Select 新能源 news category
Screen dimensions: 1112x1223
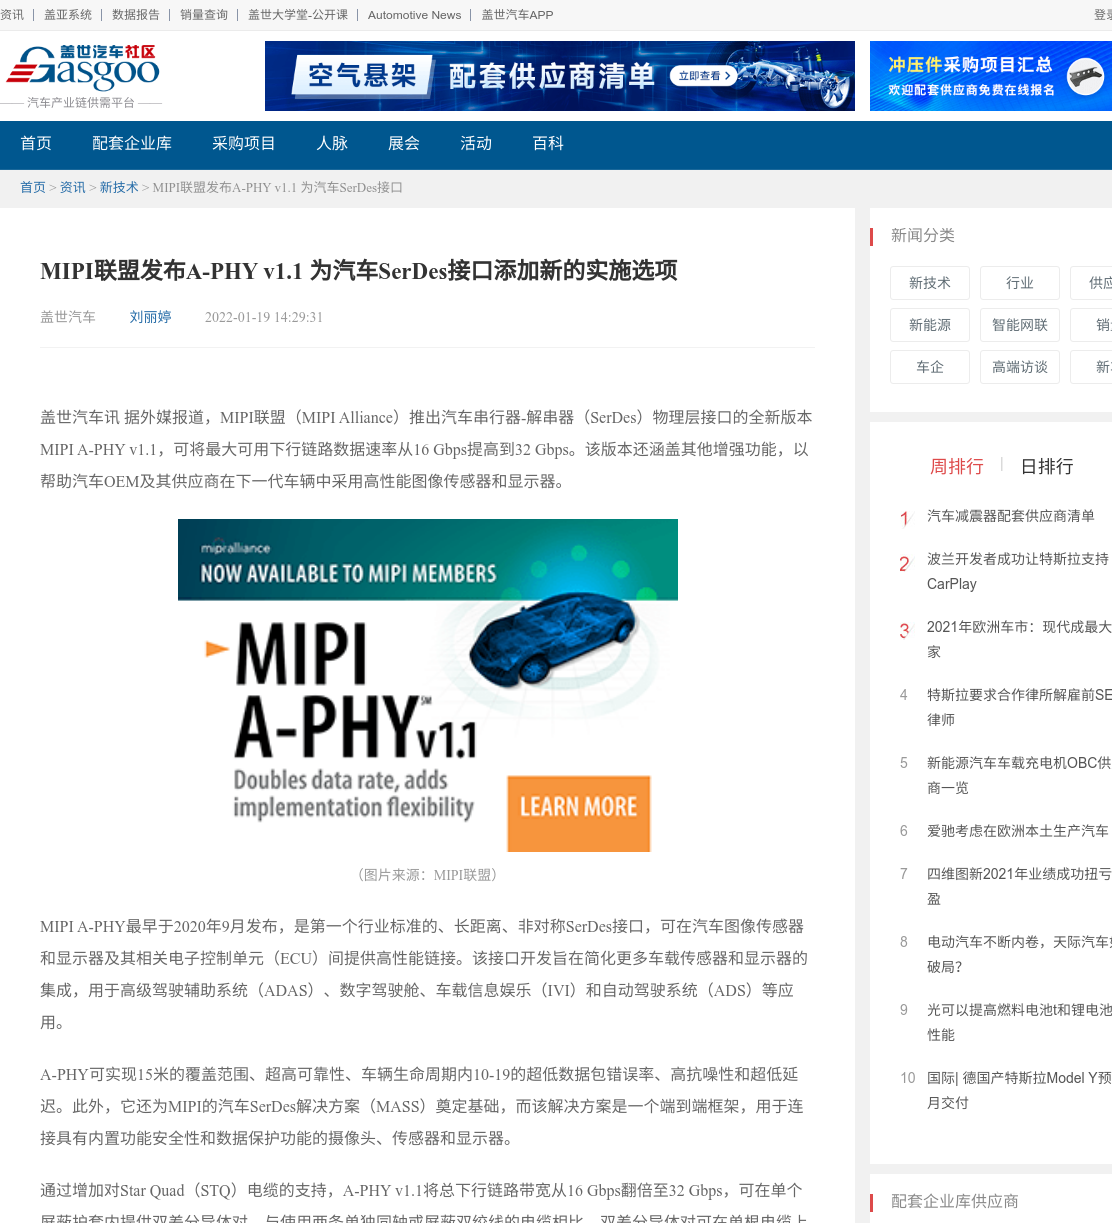tap(930, 325)
